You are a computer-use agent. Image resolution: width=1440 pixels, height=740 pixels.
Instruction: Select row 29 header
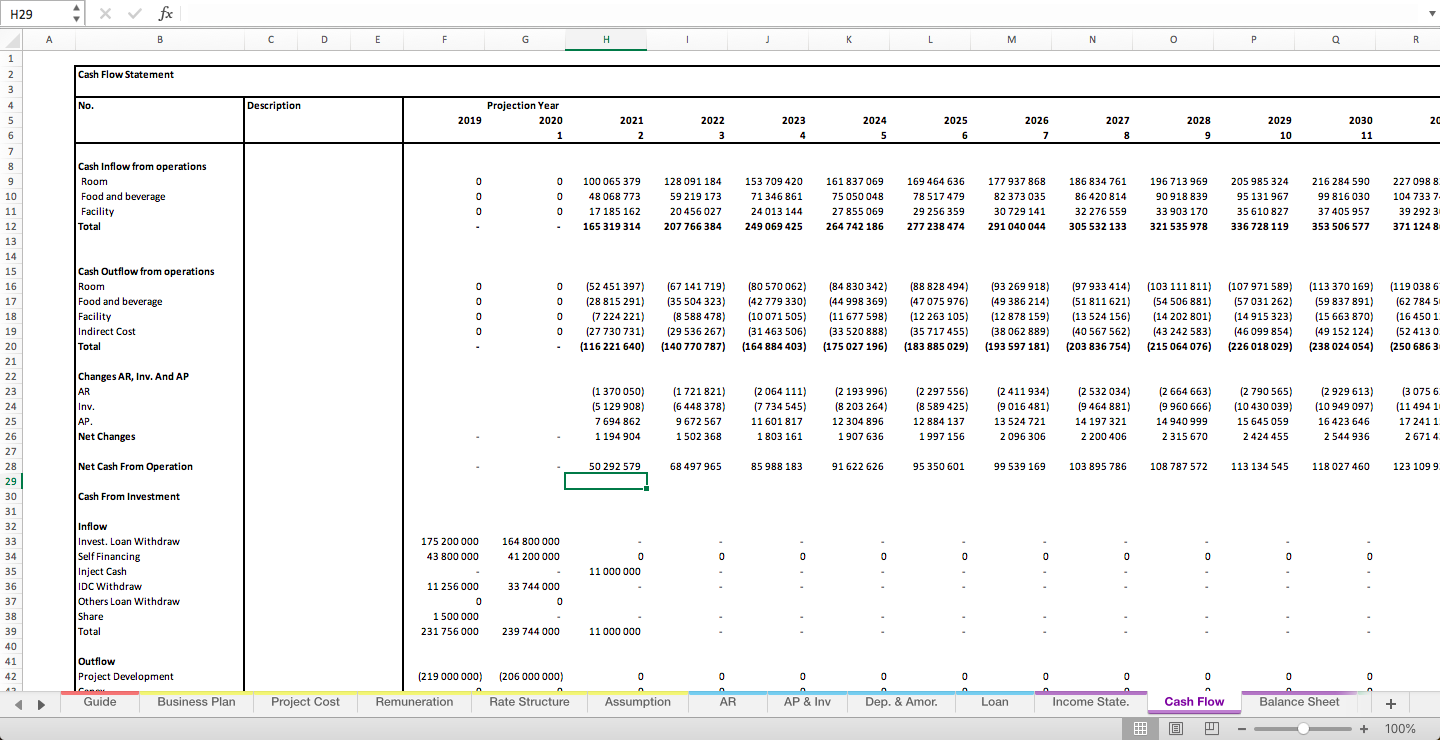tap(11, 481)
